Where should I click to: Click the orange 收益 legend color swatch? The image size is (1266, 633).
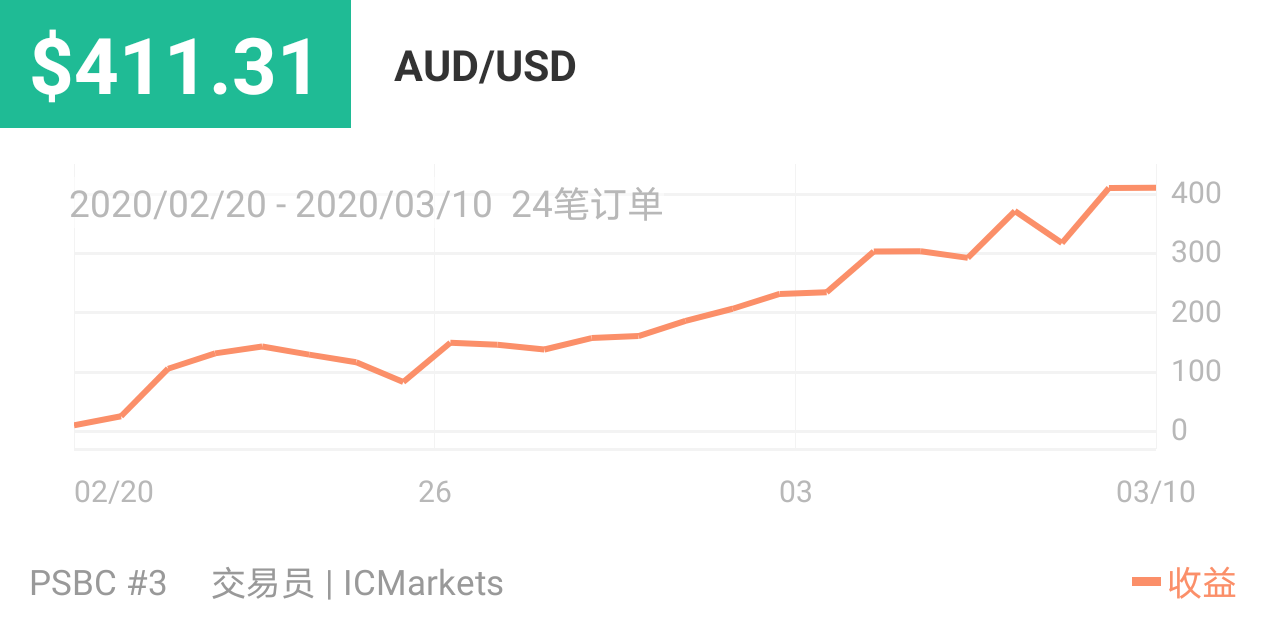[x=1146, y=582]
